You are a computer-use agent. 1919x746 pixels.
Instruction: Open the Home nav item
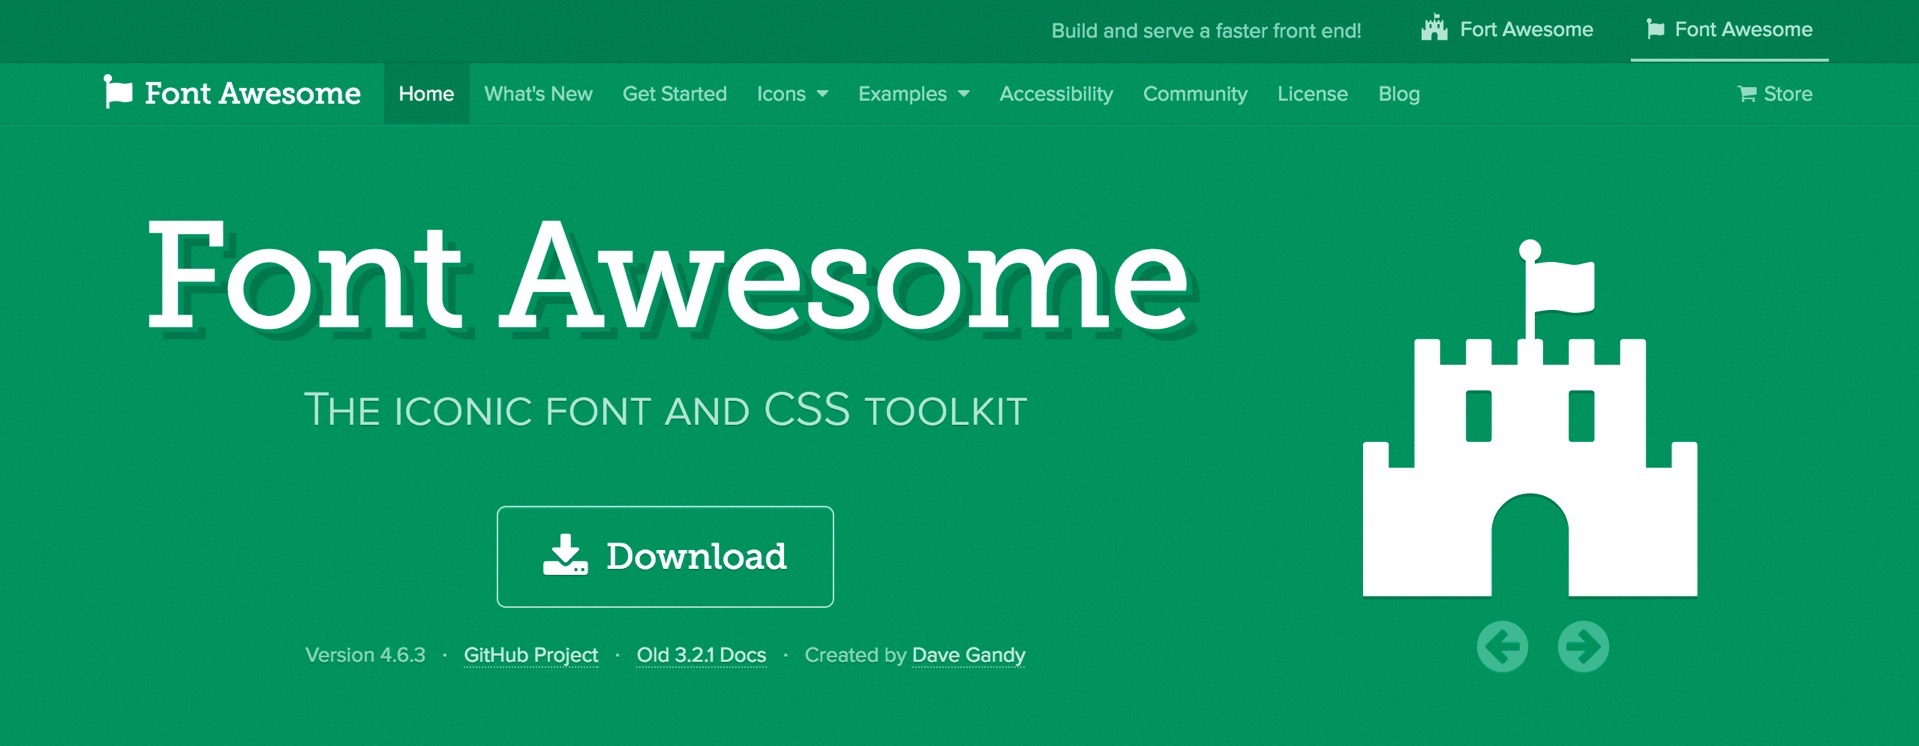pyautogui.click(x=426, y=94)
